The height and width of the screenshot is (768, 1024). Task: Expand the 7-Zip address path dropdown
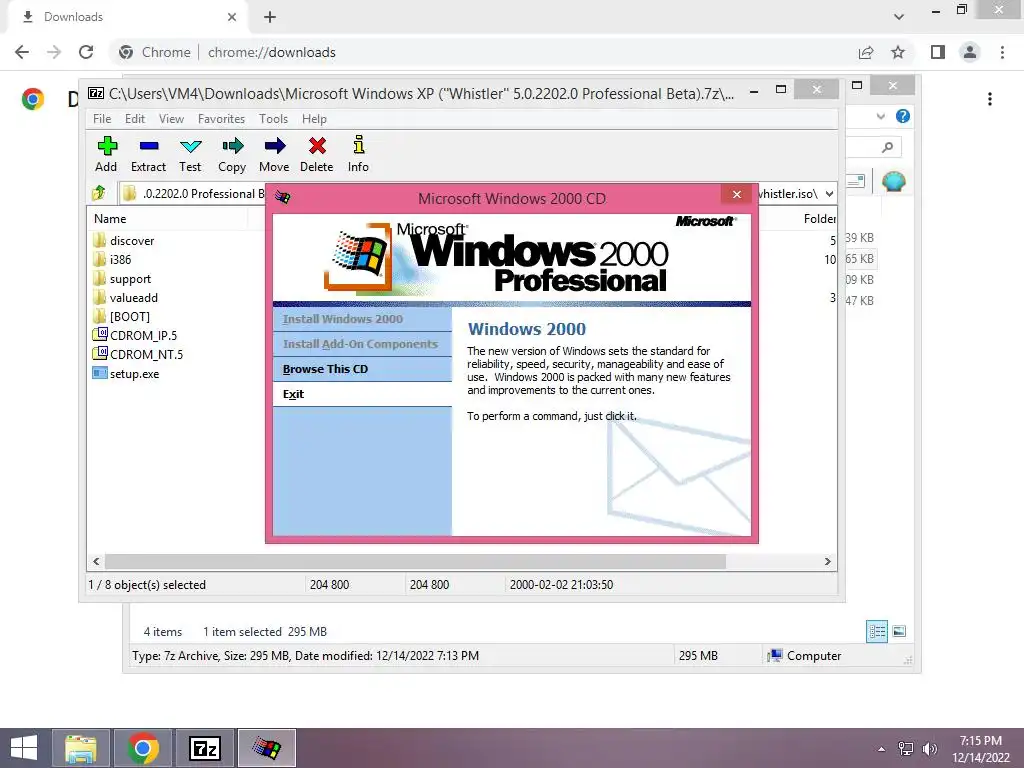(x=829, y=193)
